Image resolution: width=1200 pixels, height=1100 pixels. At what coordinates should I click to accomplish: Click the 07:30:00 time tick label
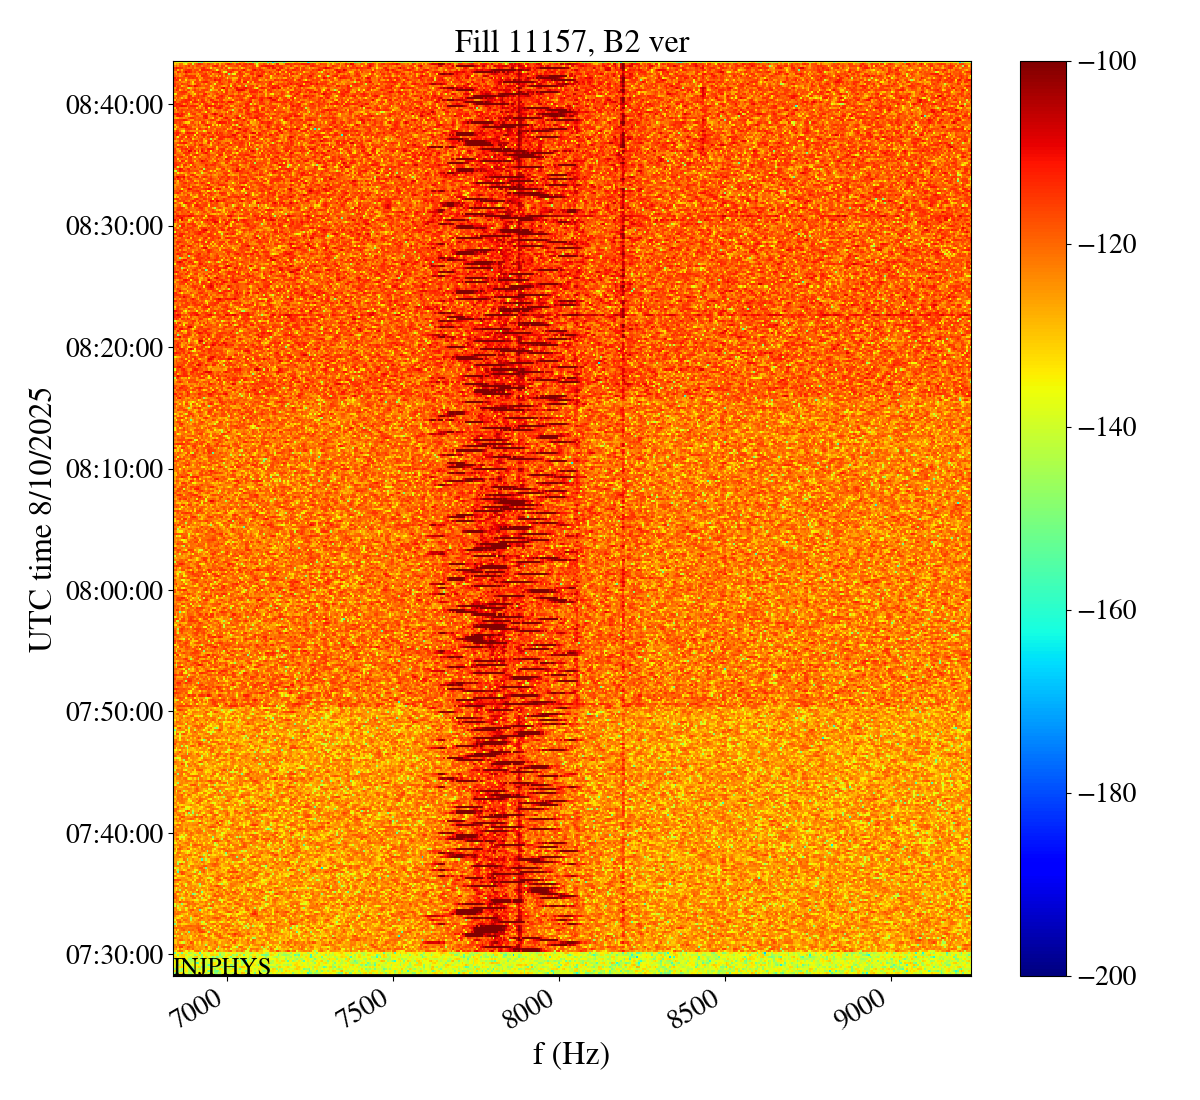(x=114, y=955)
